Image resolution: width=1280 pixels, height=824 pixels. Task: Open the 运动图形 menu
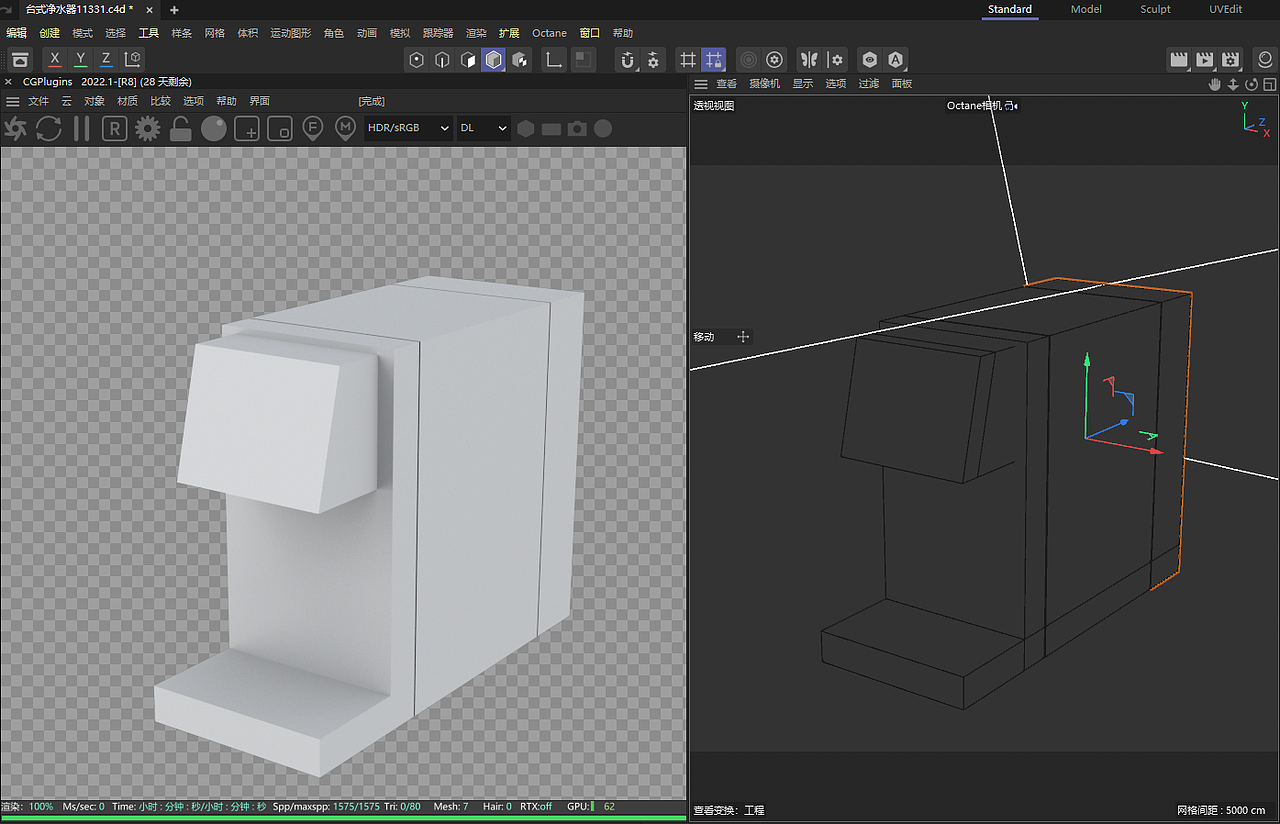tap(291, 33)
